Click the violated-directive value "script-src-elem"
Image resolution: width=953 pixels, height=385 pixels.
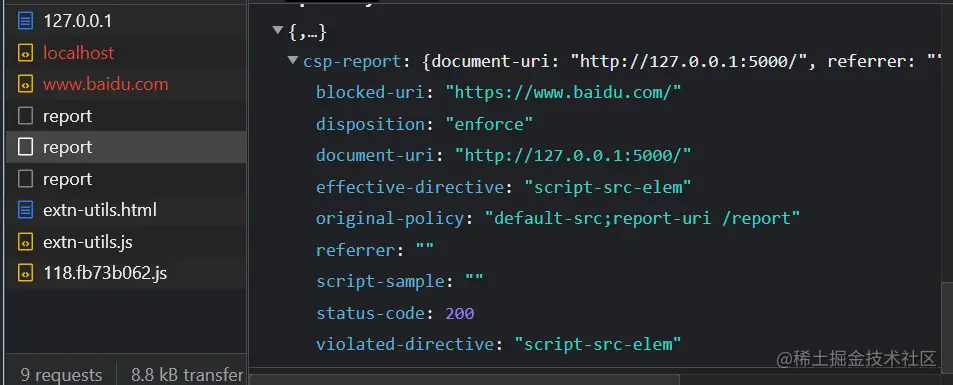(598, 345)
